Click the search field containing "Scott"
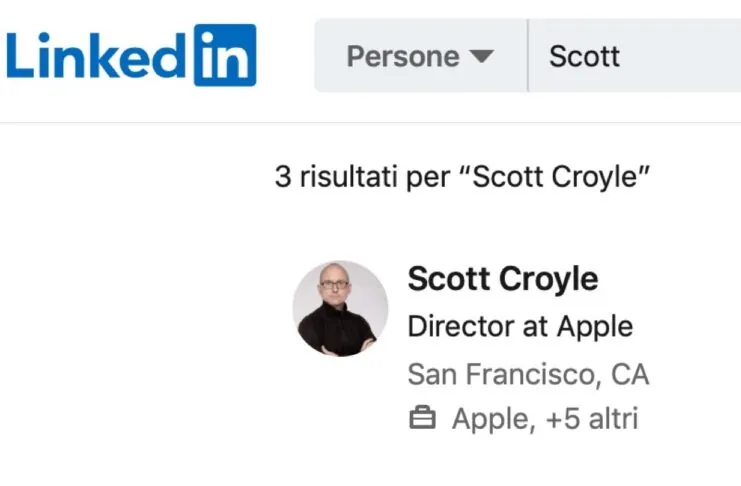The image size is (741, 486). (x=585, y=56)
